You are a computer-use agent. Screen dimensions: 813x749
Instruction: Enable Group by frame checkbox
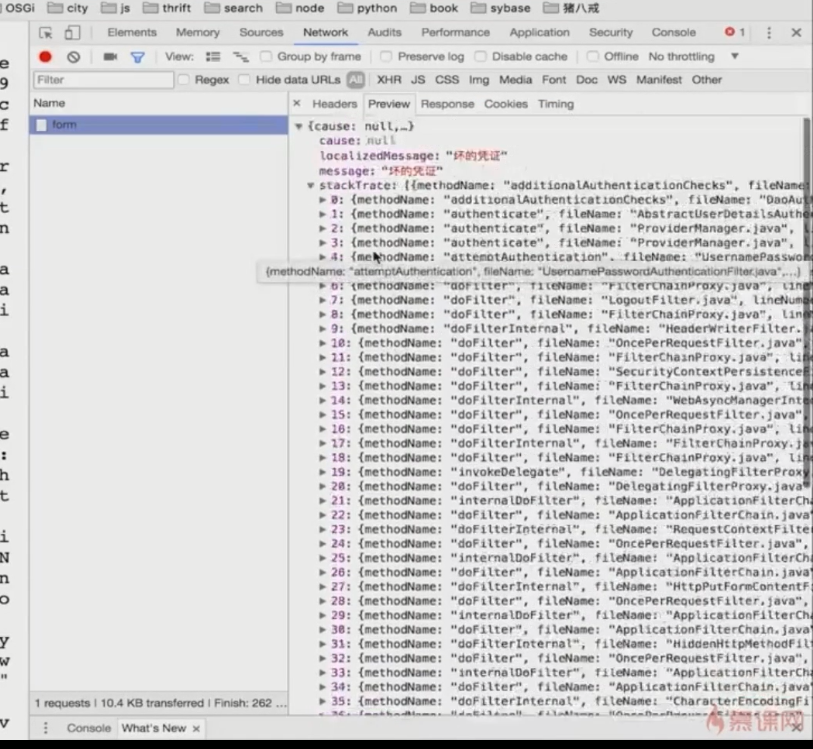[265, 56]
